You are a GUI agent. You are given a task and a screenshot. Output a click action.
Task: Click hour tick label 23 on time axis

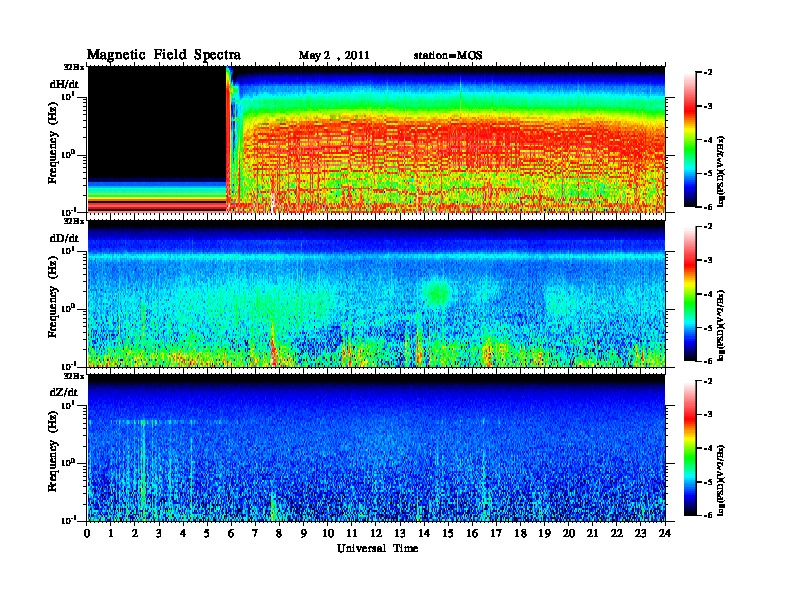point(640,534)
